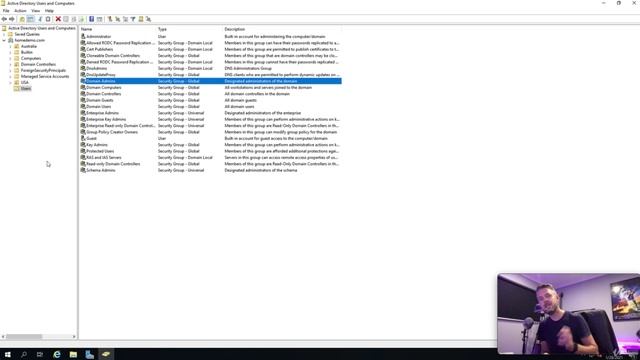Select the Schema Admins group row
Viewport: 640px width, 360px height.
(x=211, y=170)
